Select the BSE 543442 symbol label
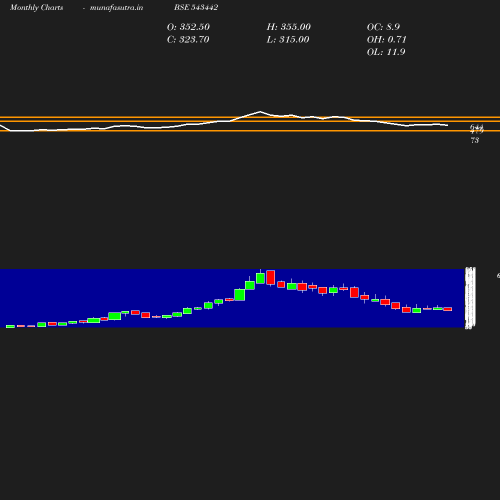Viewport: 500px width, 500px height. tap(196, 7)
